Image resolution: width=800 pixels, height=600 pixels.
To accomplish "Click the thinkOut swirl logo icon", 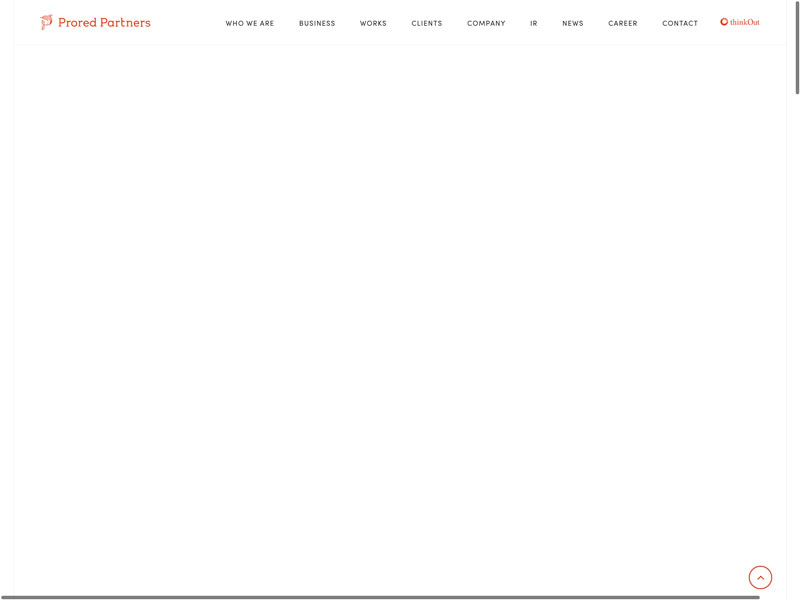I will 724,22.
